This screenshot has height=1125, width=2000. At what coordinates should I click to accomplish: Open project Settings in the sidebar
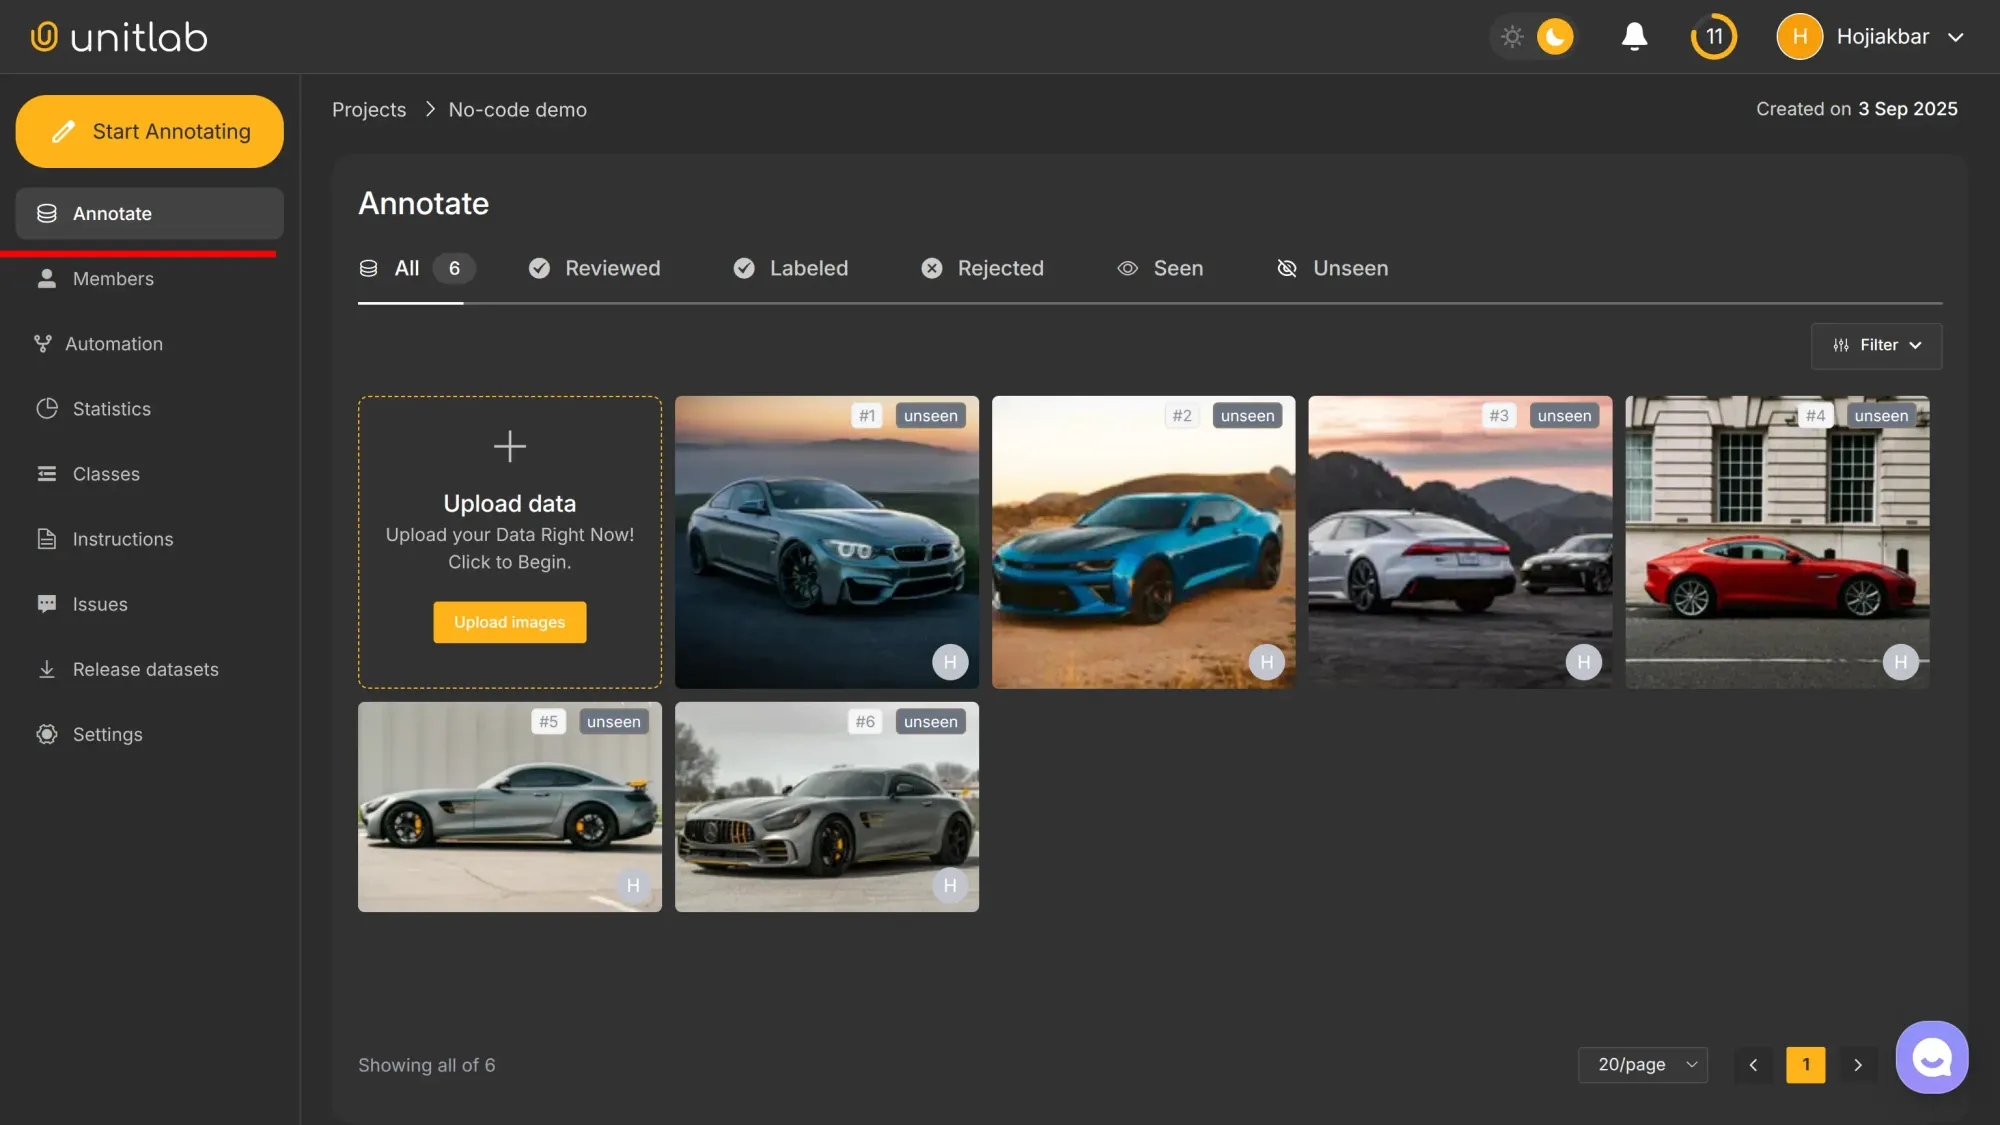click(x=107, y=734)
